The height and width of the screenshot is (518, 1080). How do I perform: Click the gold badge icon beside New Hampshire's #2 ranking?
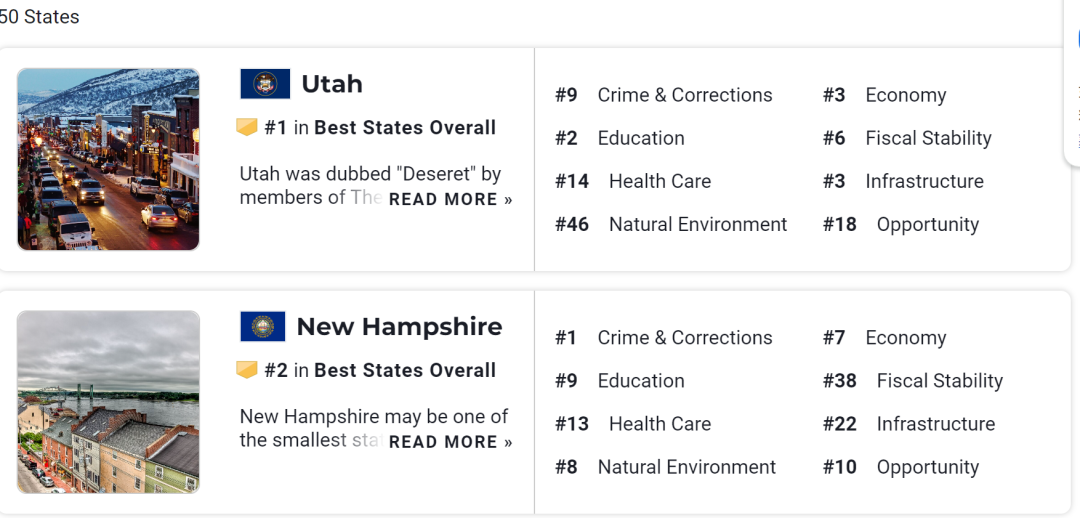tap(247, 370)
